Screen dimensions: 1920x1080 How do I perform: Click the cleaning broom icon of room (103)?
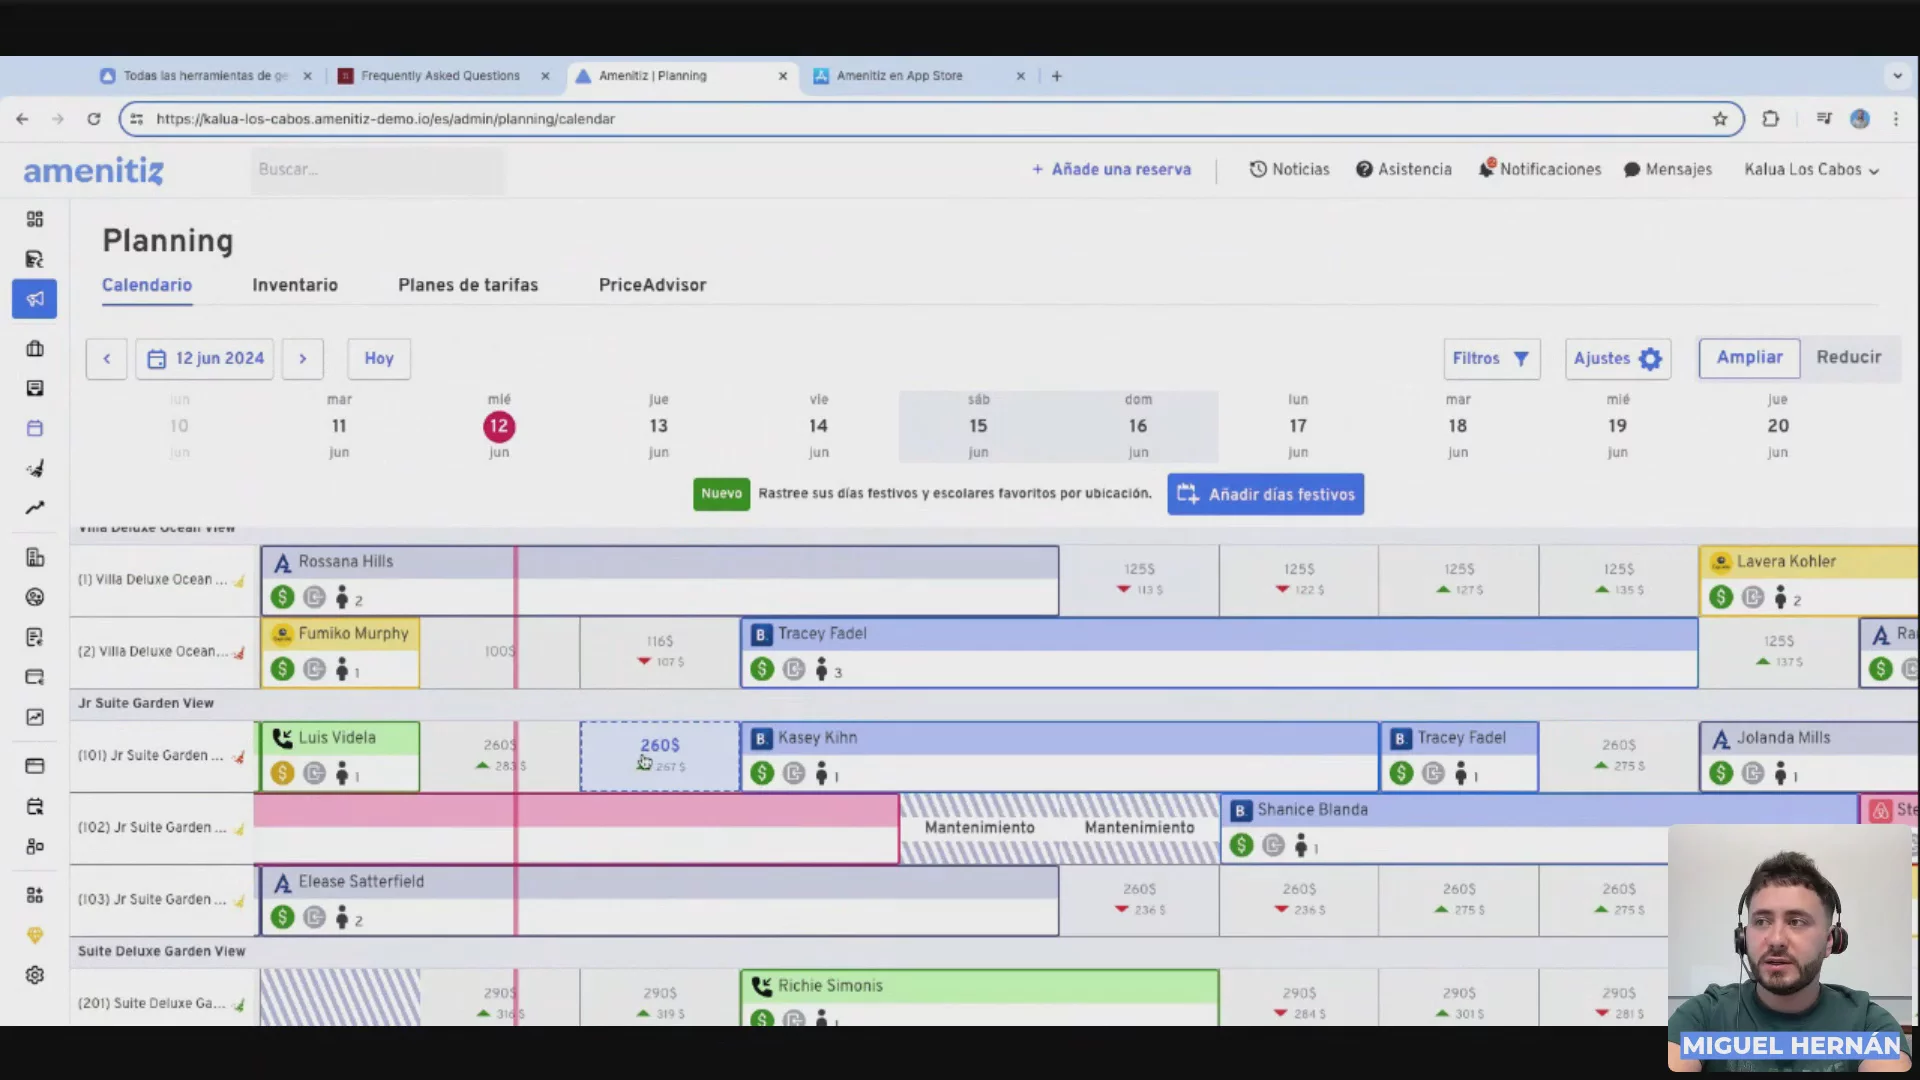click(x=239, y=900)
